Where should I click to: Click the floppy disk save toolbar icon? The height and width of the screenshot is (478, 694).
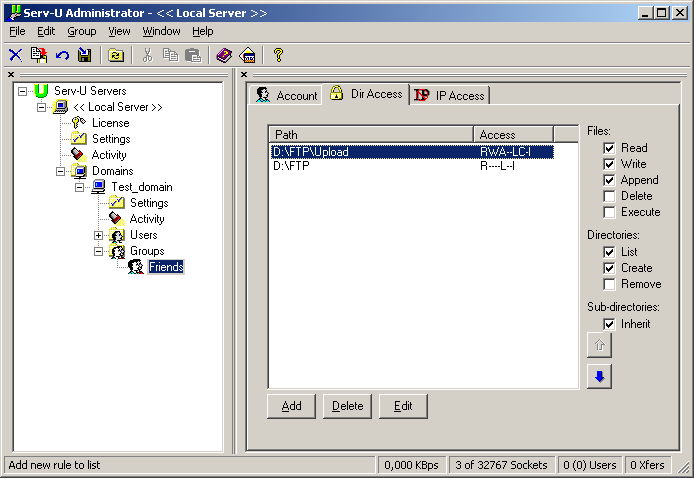[85, 55]
